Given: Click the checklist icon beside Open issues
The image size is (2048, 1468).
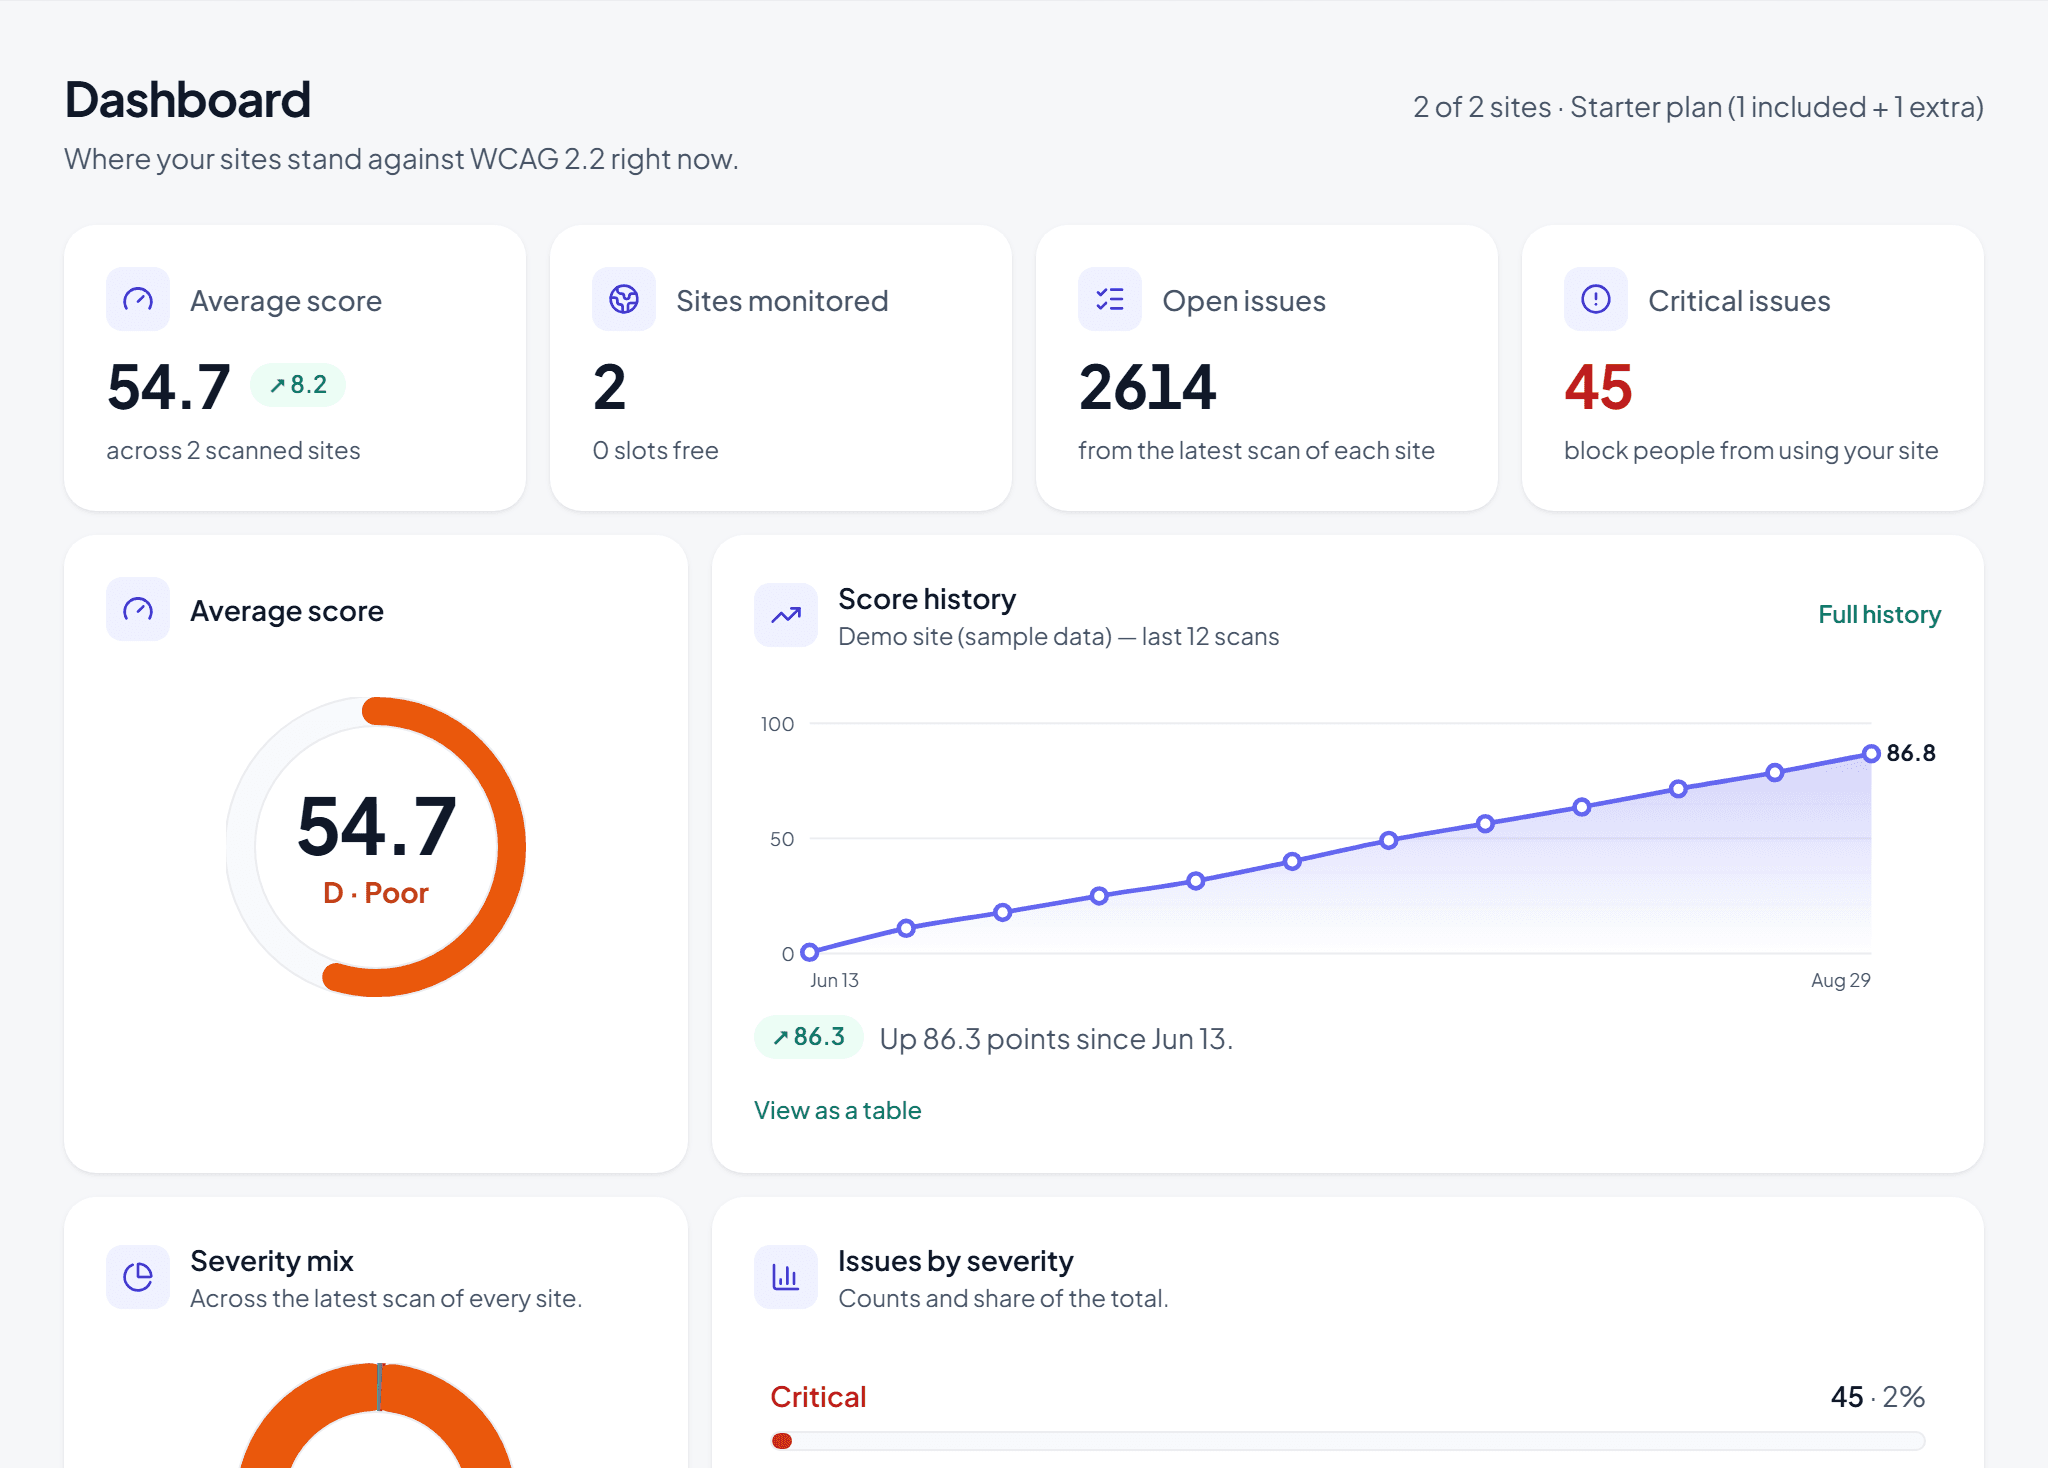Looking at the screenshot, I should [x=1110, y=299].
